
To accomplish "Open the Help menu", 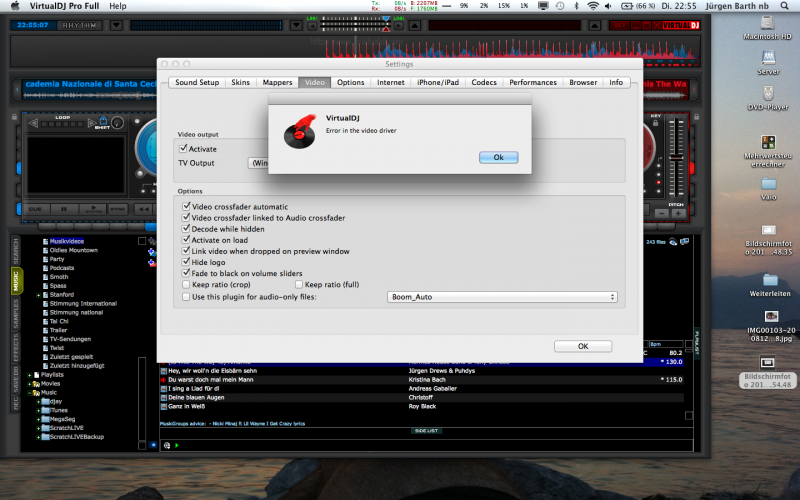I will tap(118, 6).
